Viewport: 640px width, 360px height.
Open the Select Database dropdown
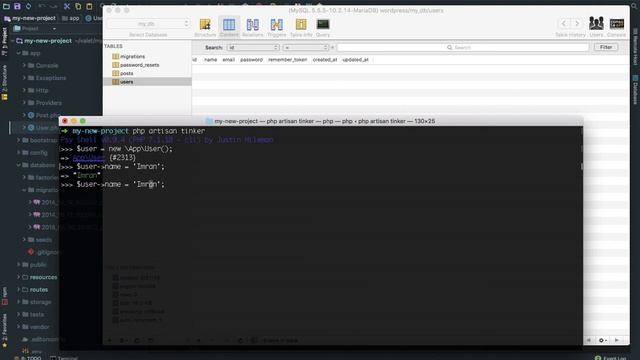(148, 24)
